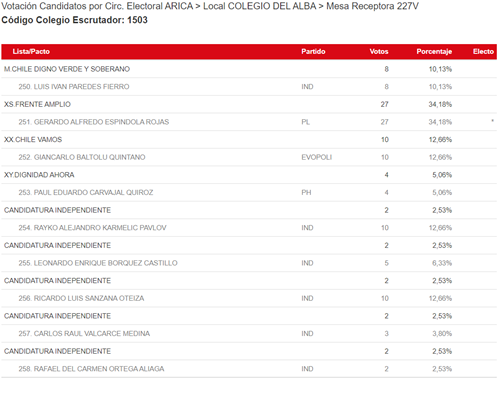The width and height of the screenshot is (501, 394).
Task: Click the Porcentaje column header
Action: tap(434, 52)
